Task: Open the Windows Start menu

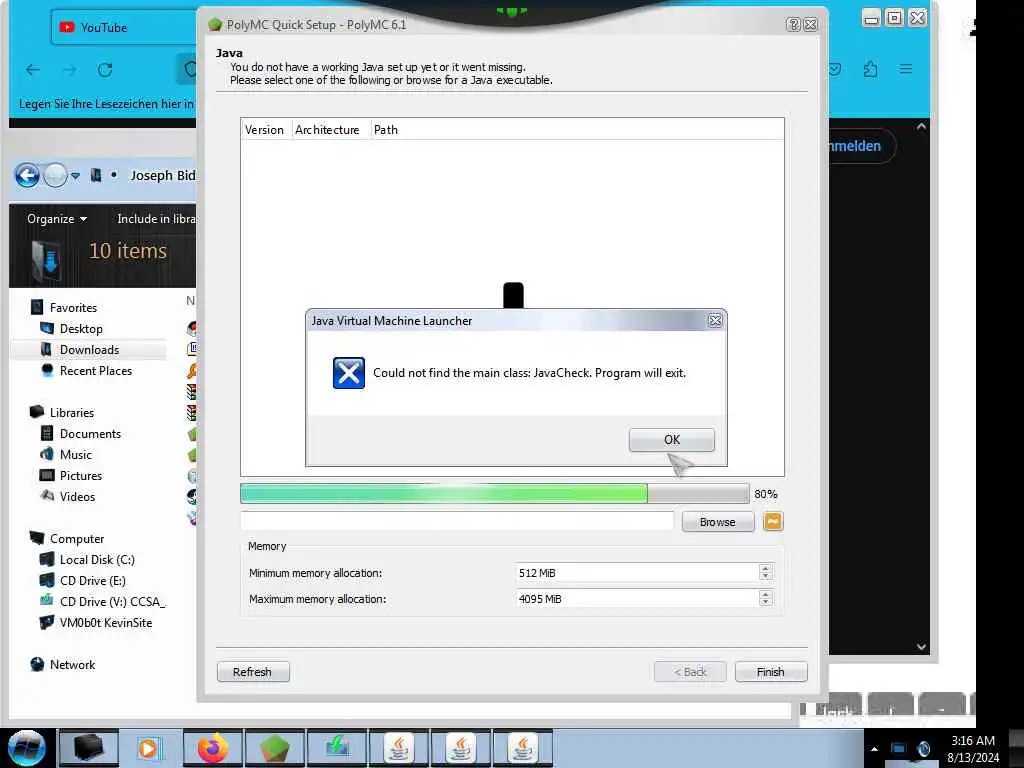Action: 26,748
